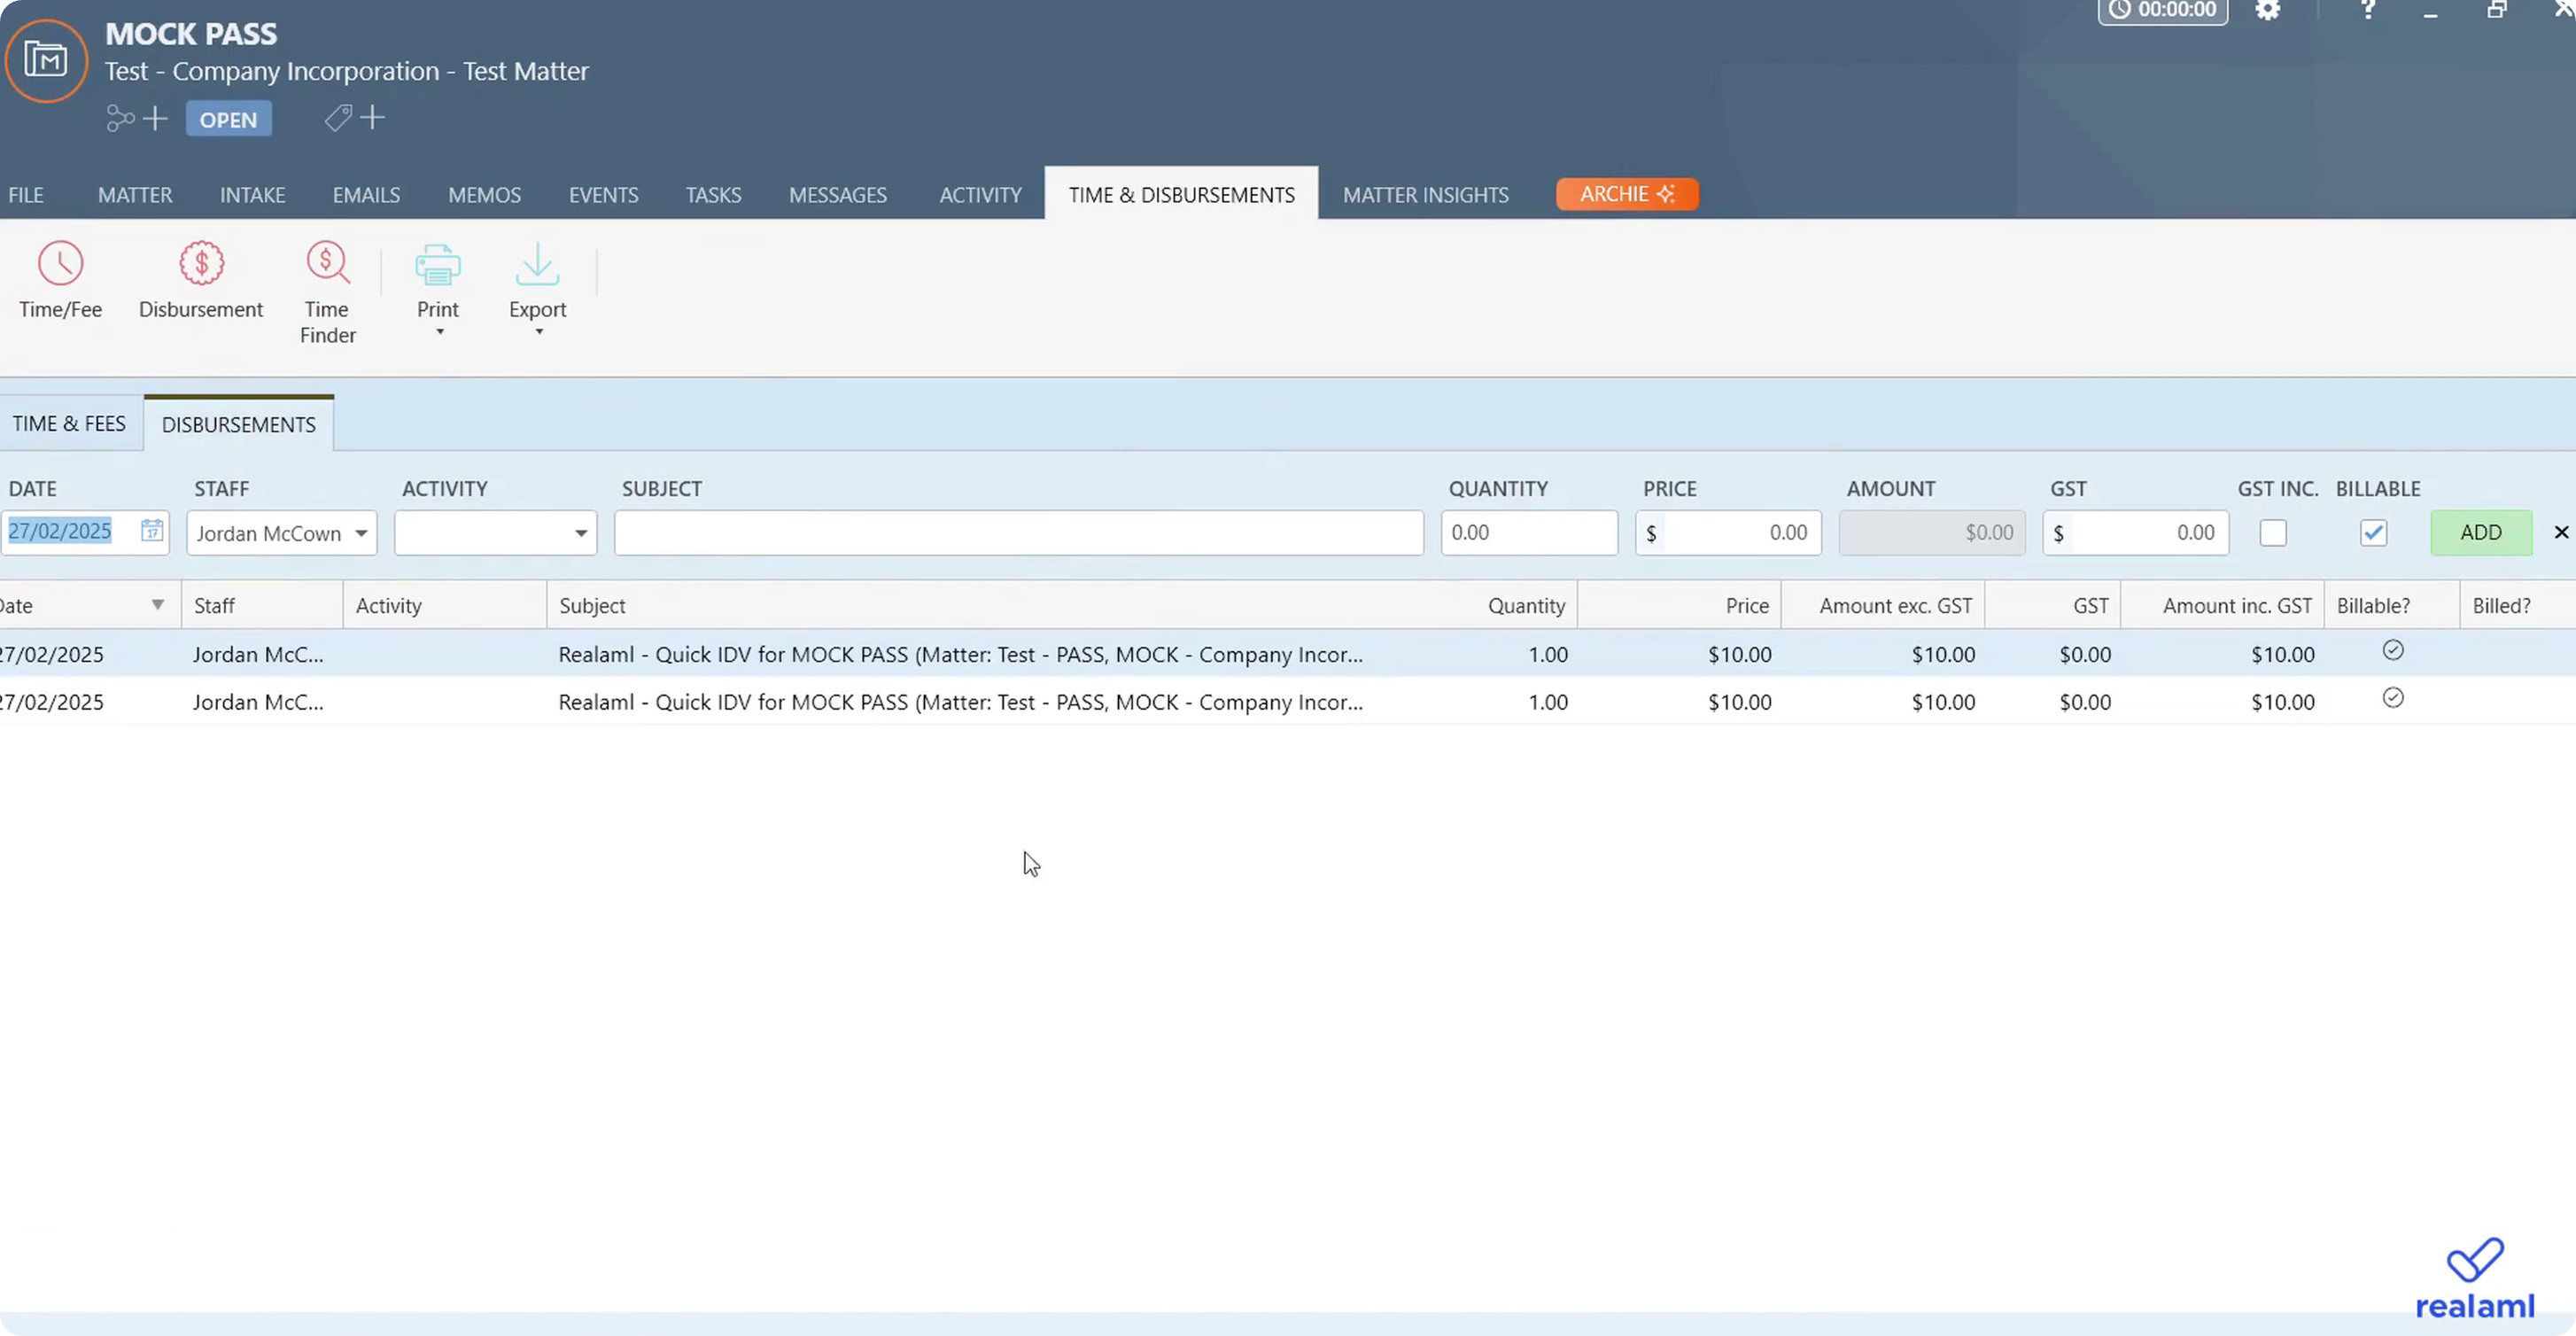
Task: Open the Activity dropdown
Action: 580,533
